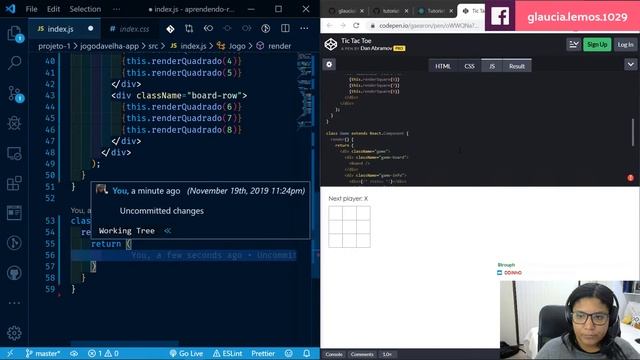Open CodePen pen settings gear
The width and height of the screenshot is (640, 360).
point(329,64)
